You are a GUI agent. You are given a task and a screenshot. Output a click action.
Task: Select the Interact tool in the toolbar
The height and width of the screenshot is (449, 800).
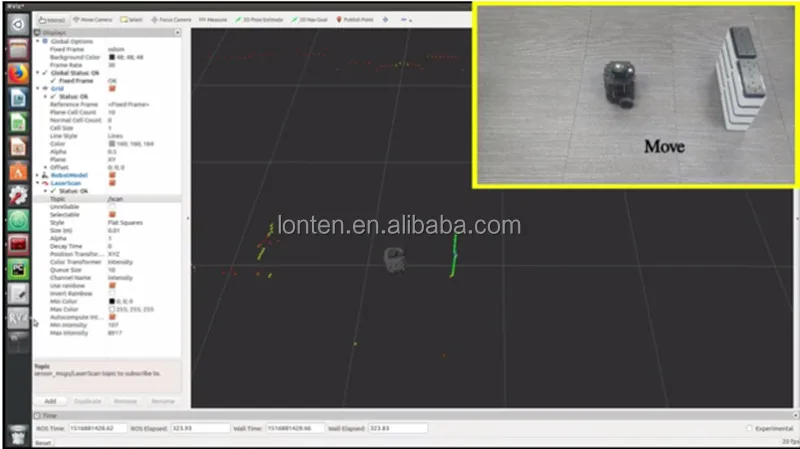[x=52, y=19]
